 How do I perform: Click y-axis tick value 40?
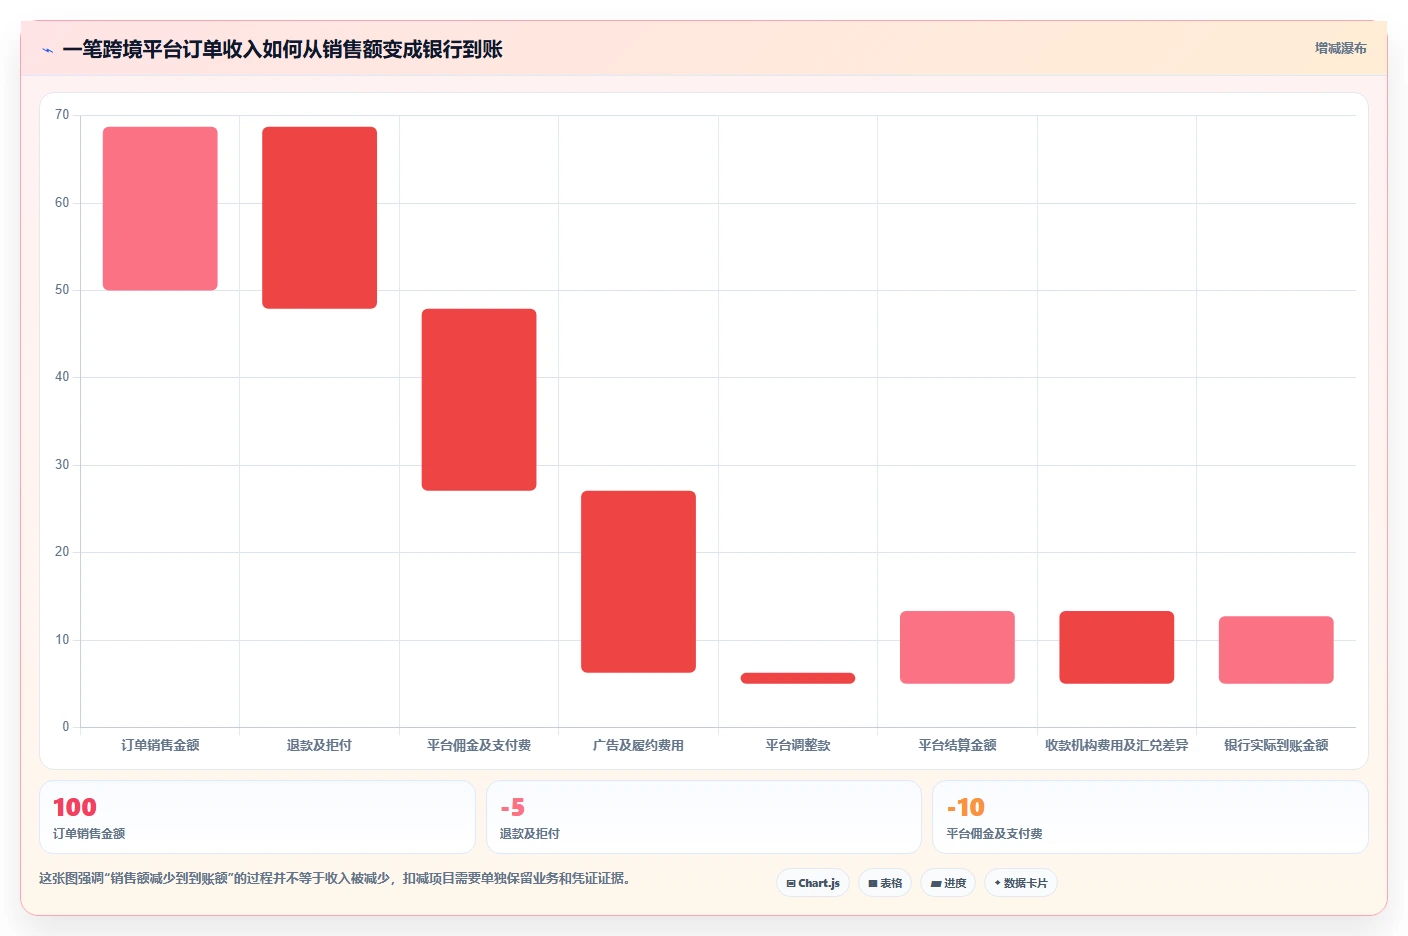pyautogui.click(x=62, y=377)
